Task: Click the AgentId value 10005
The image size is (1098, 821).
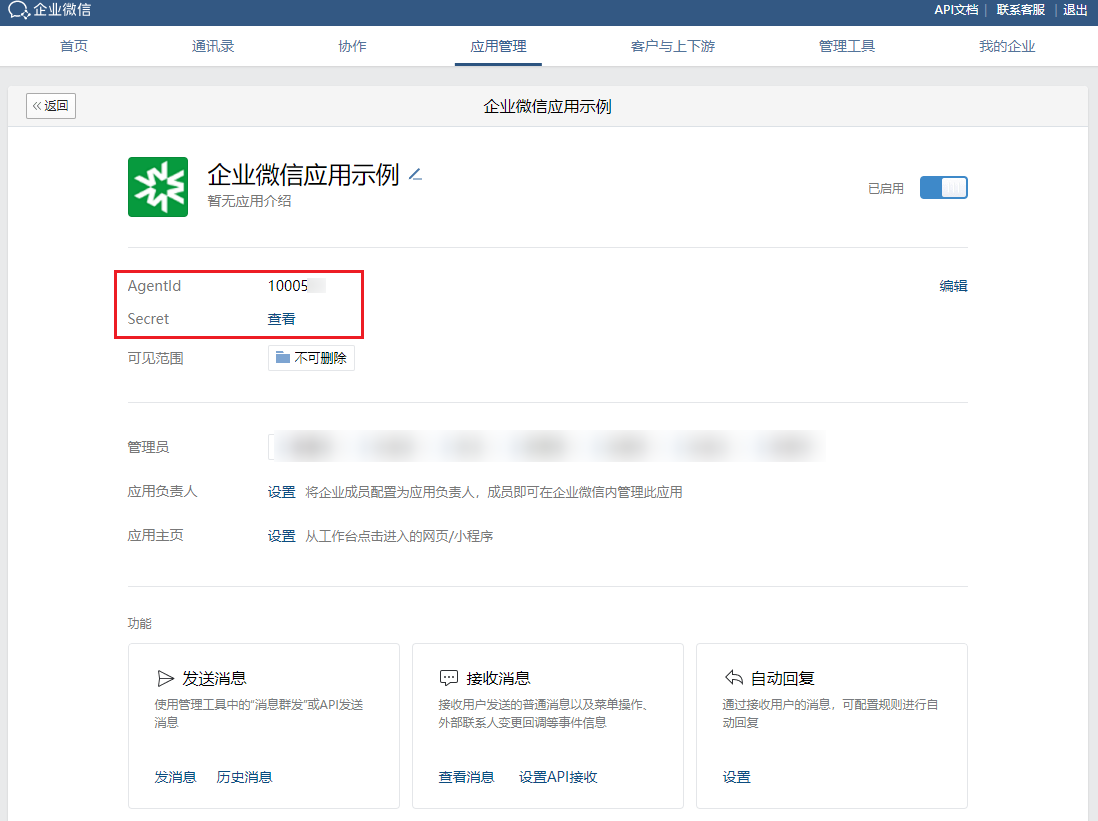Action: [288, 286]
